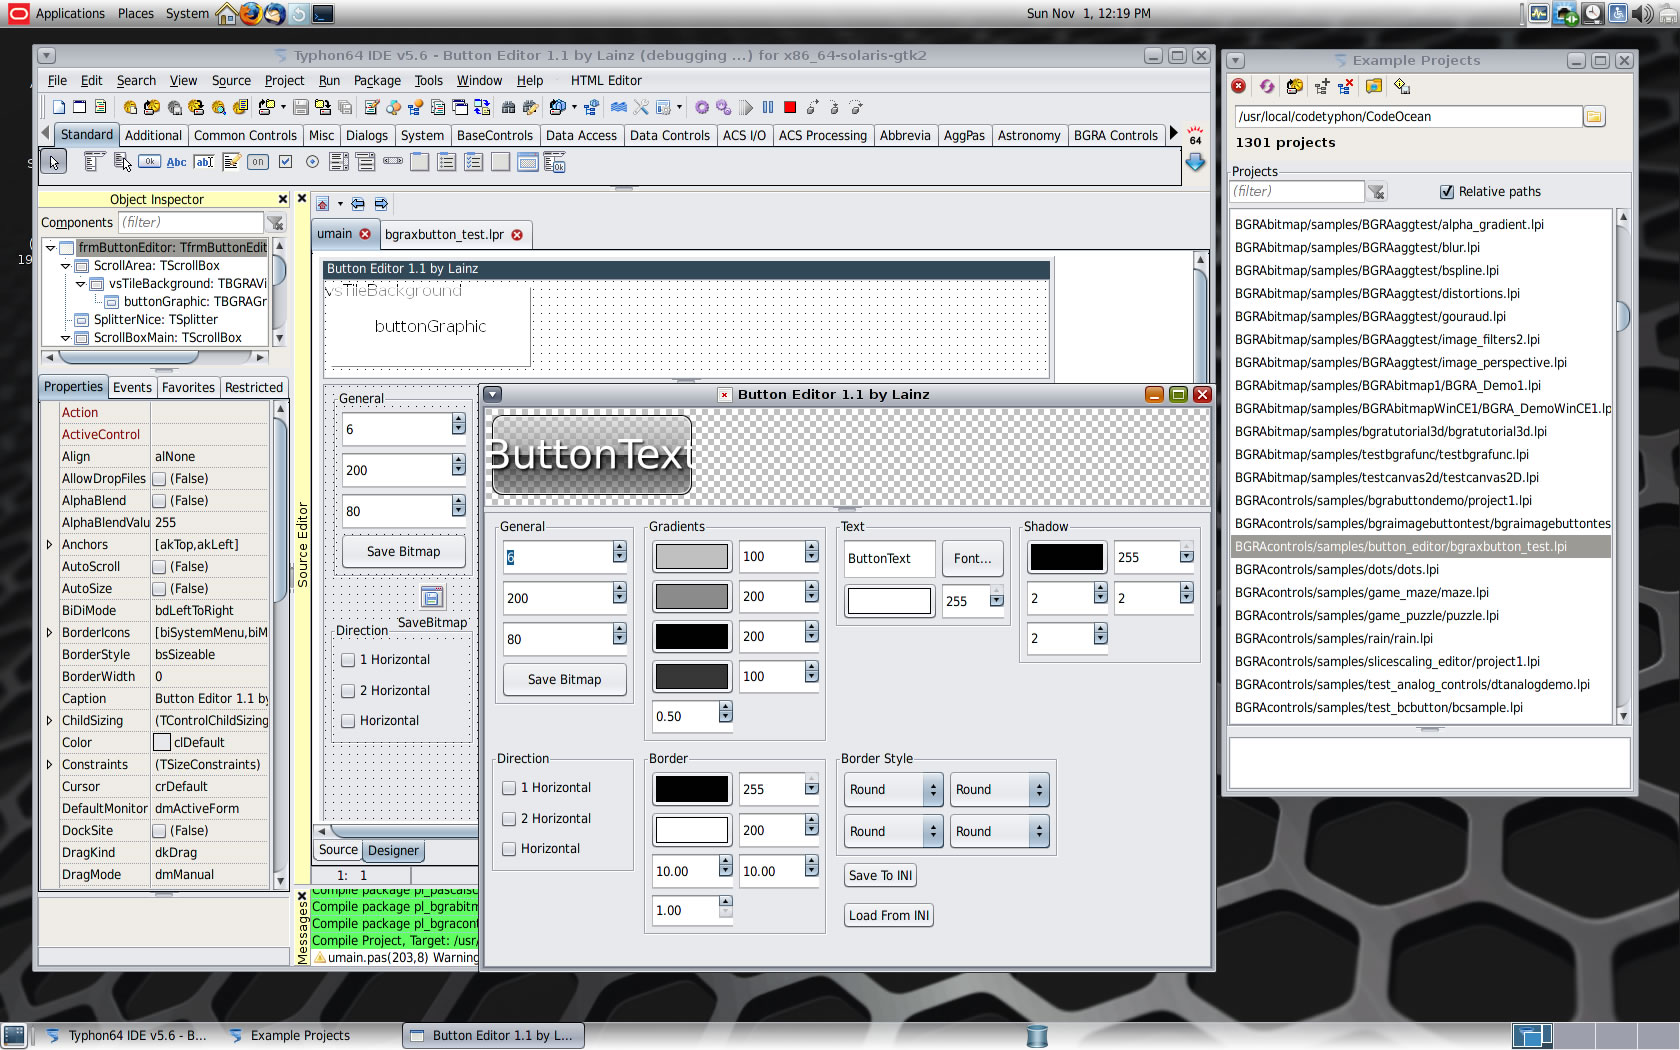Click the red close icon in Example Projects toolbar
The height and width of the screenshot is (1050, 1680).
click(x=1239, y=86)
